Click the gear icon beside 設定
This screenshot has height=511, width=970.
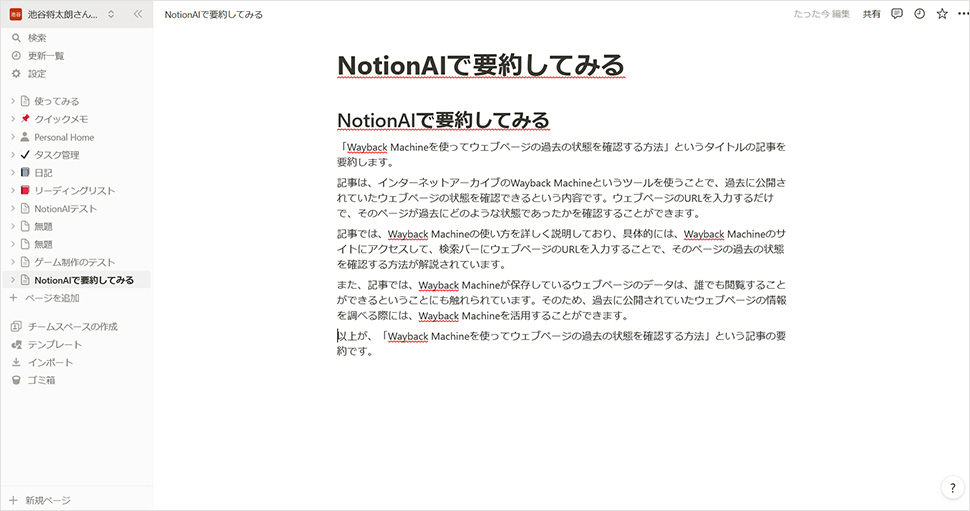point(16,74)
